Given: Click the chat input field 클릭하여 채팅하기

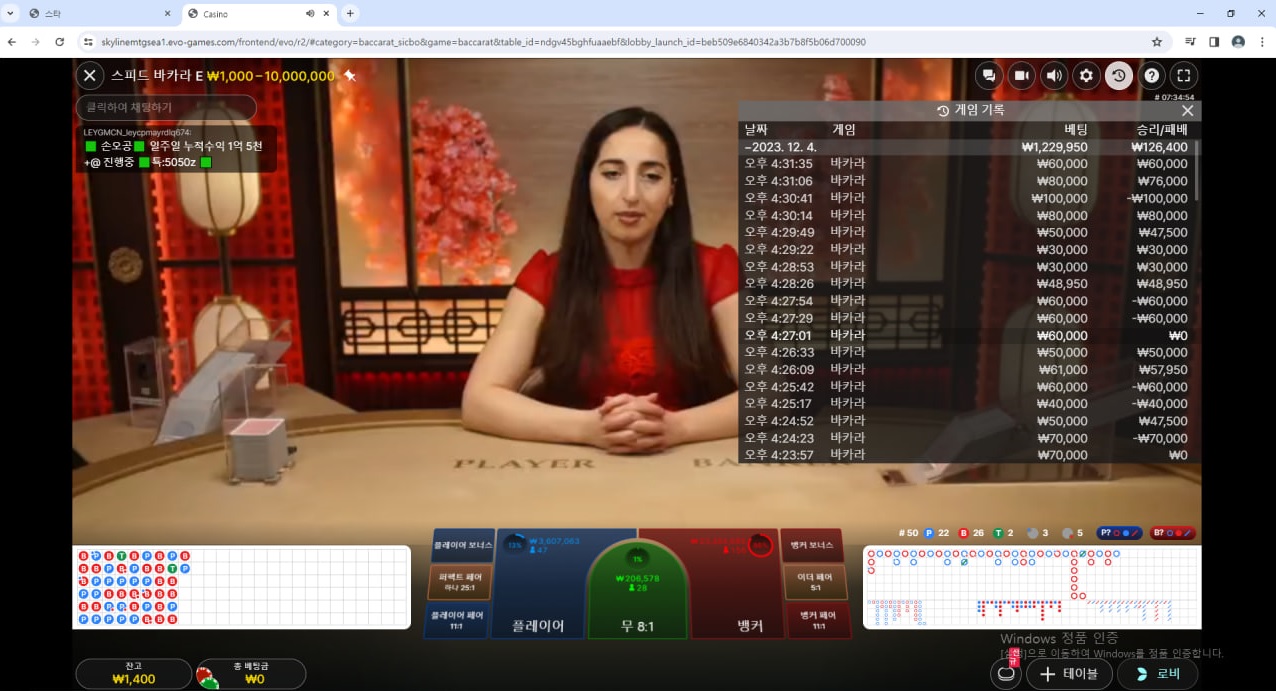Looking at the screenshot, I should point(166,107).
